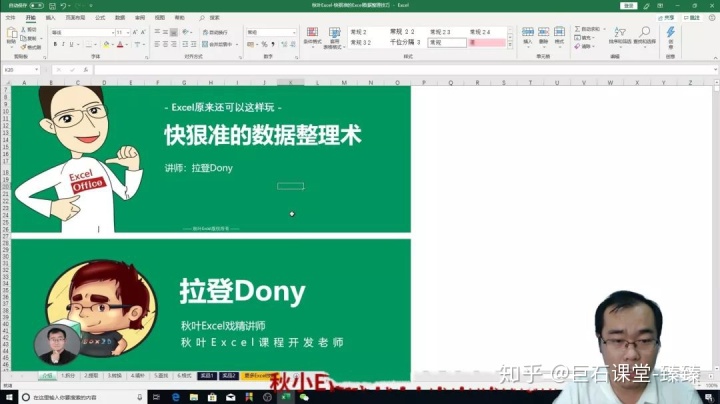
Task: Toggle the AutoSave switch in the title bar
Action: coord(36,6)
